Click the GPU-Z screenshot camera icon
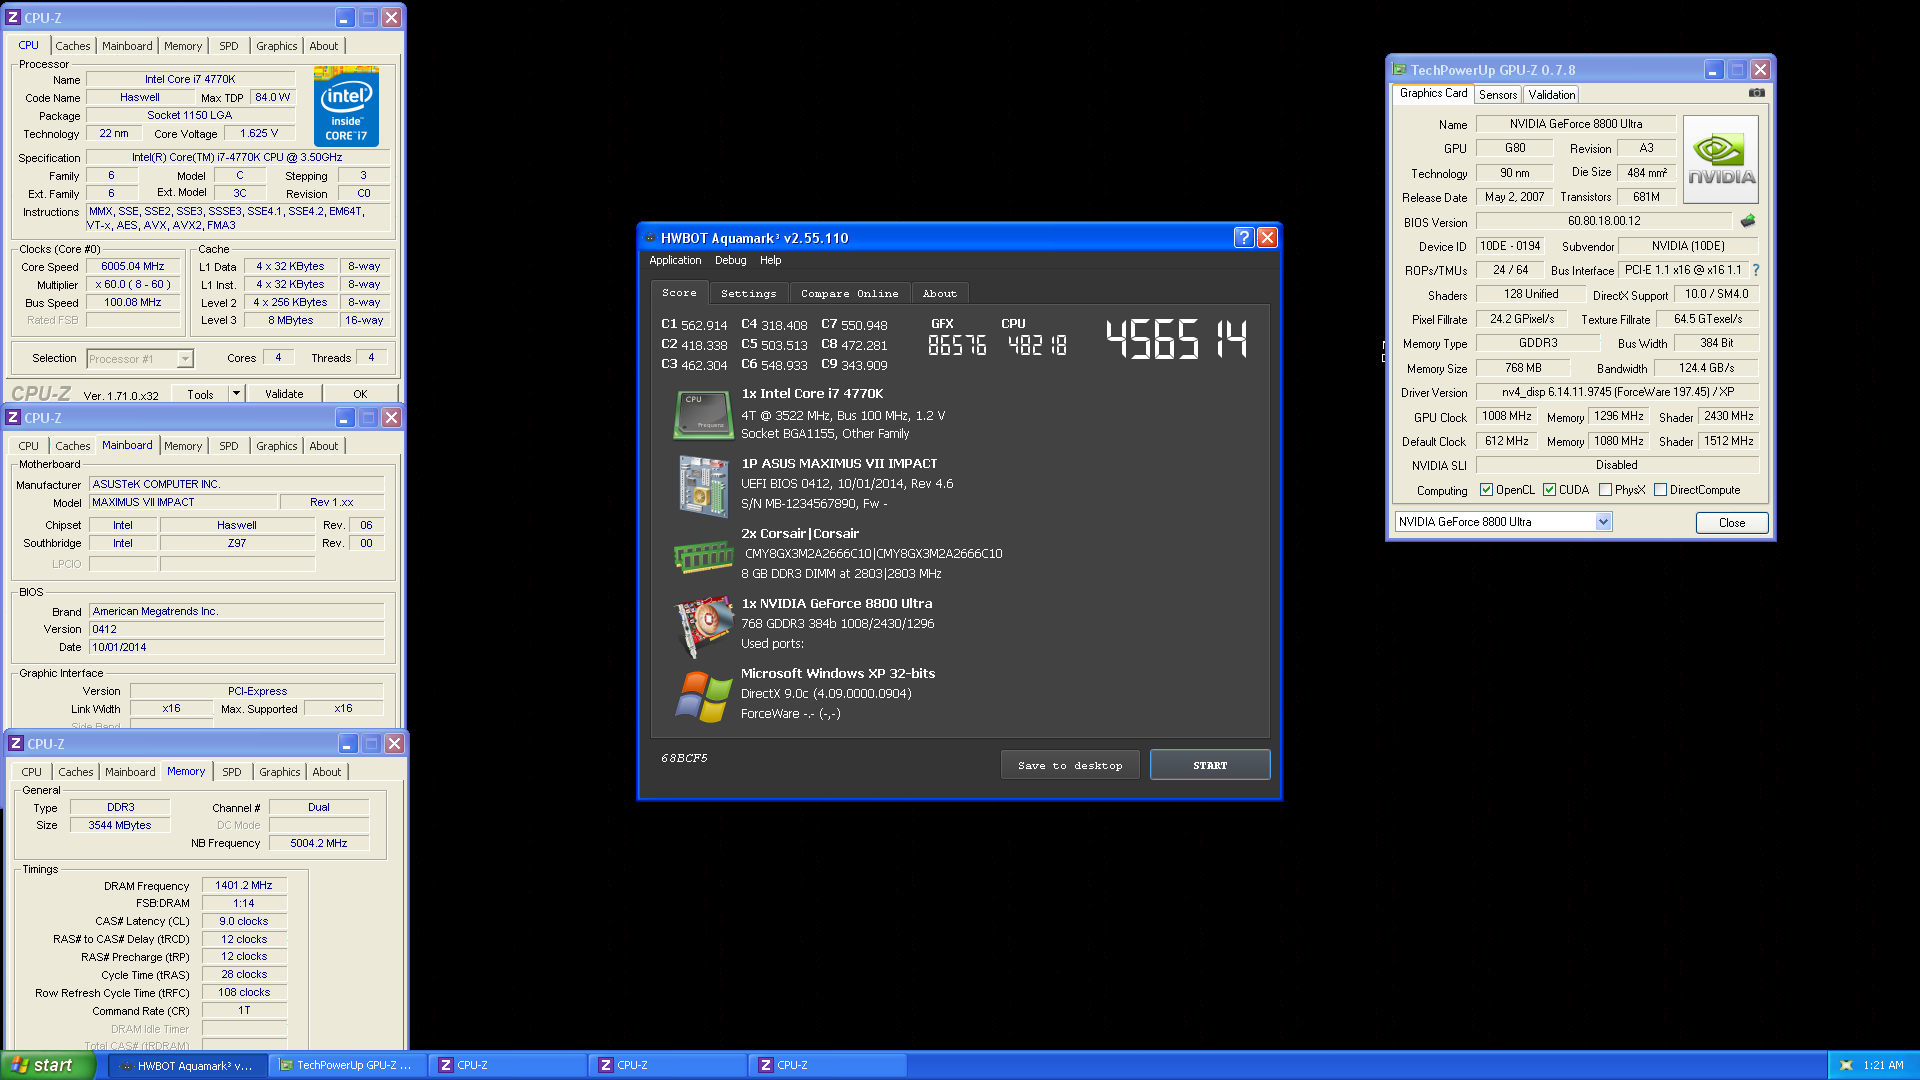The image size is (1920, 1080). (x=1756, y=93)
